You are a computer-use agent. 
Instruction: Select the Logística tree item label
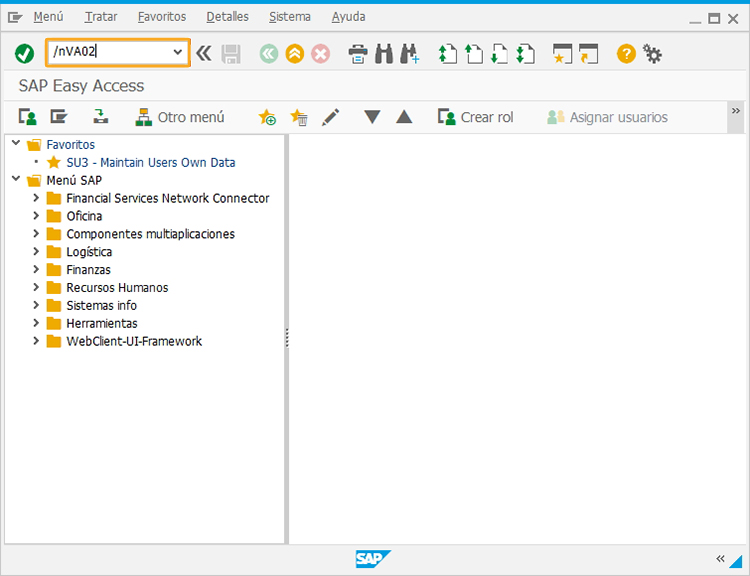tap(89, 252)
